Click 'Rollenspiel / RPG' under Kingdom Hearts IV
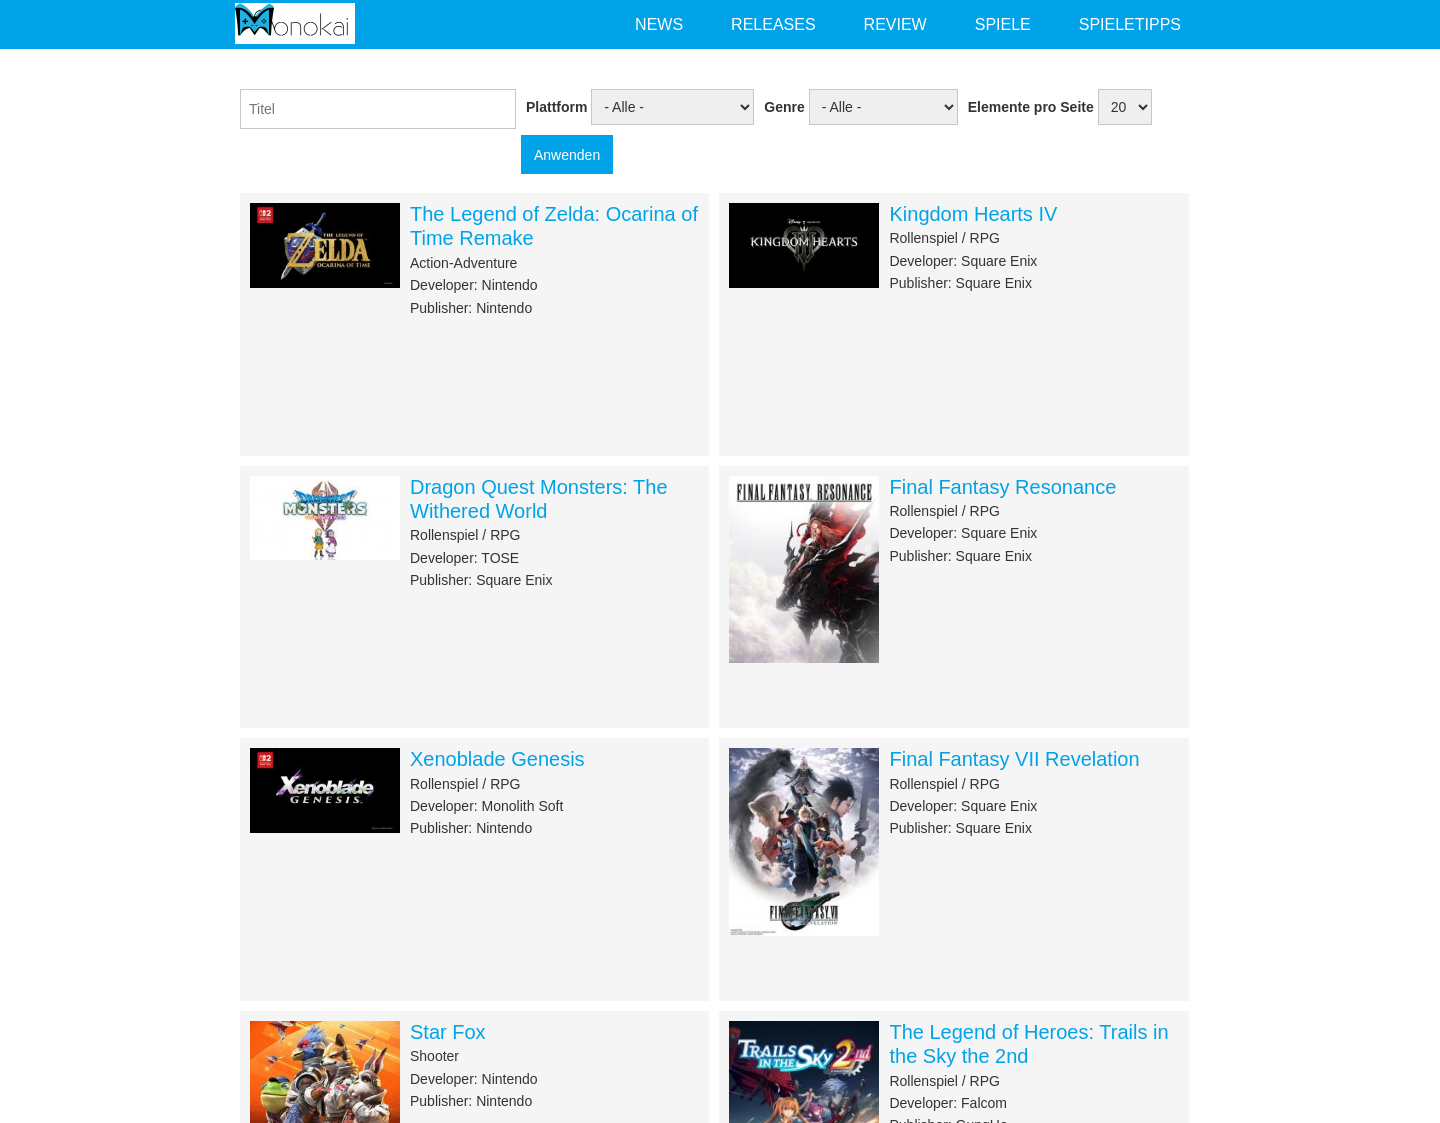 pos(944,238)
